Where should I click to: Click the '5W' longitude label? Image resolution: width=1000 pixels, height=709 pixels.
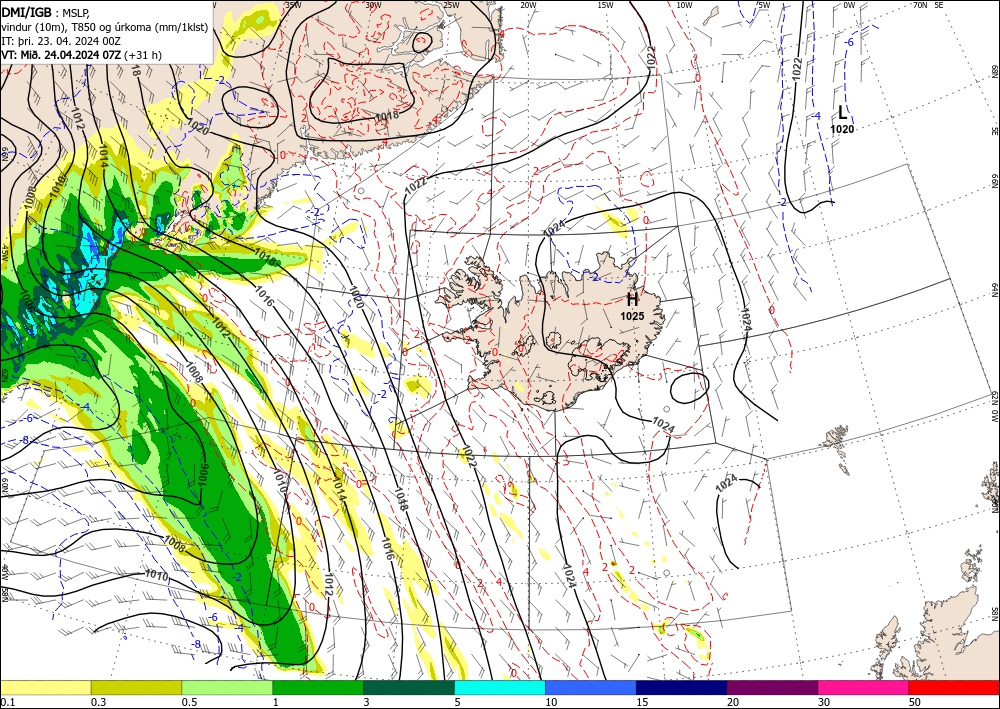pos(764,5)
